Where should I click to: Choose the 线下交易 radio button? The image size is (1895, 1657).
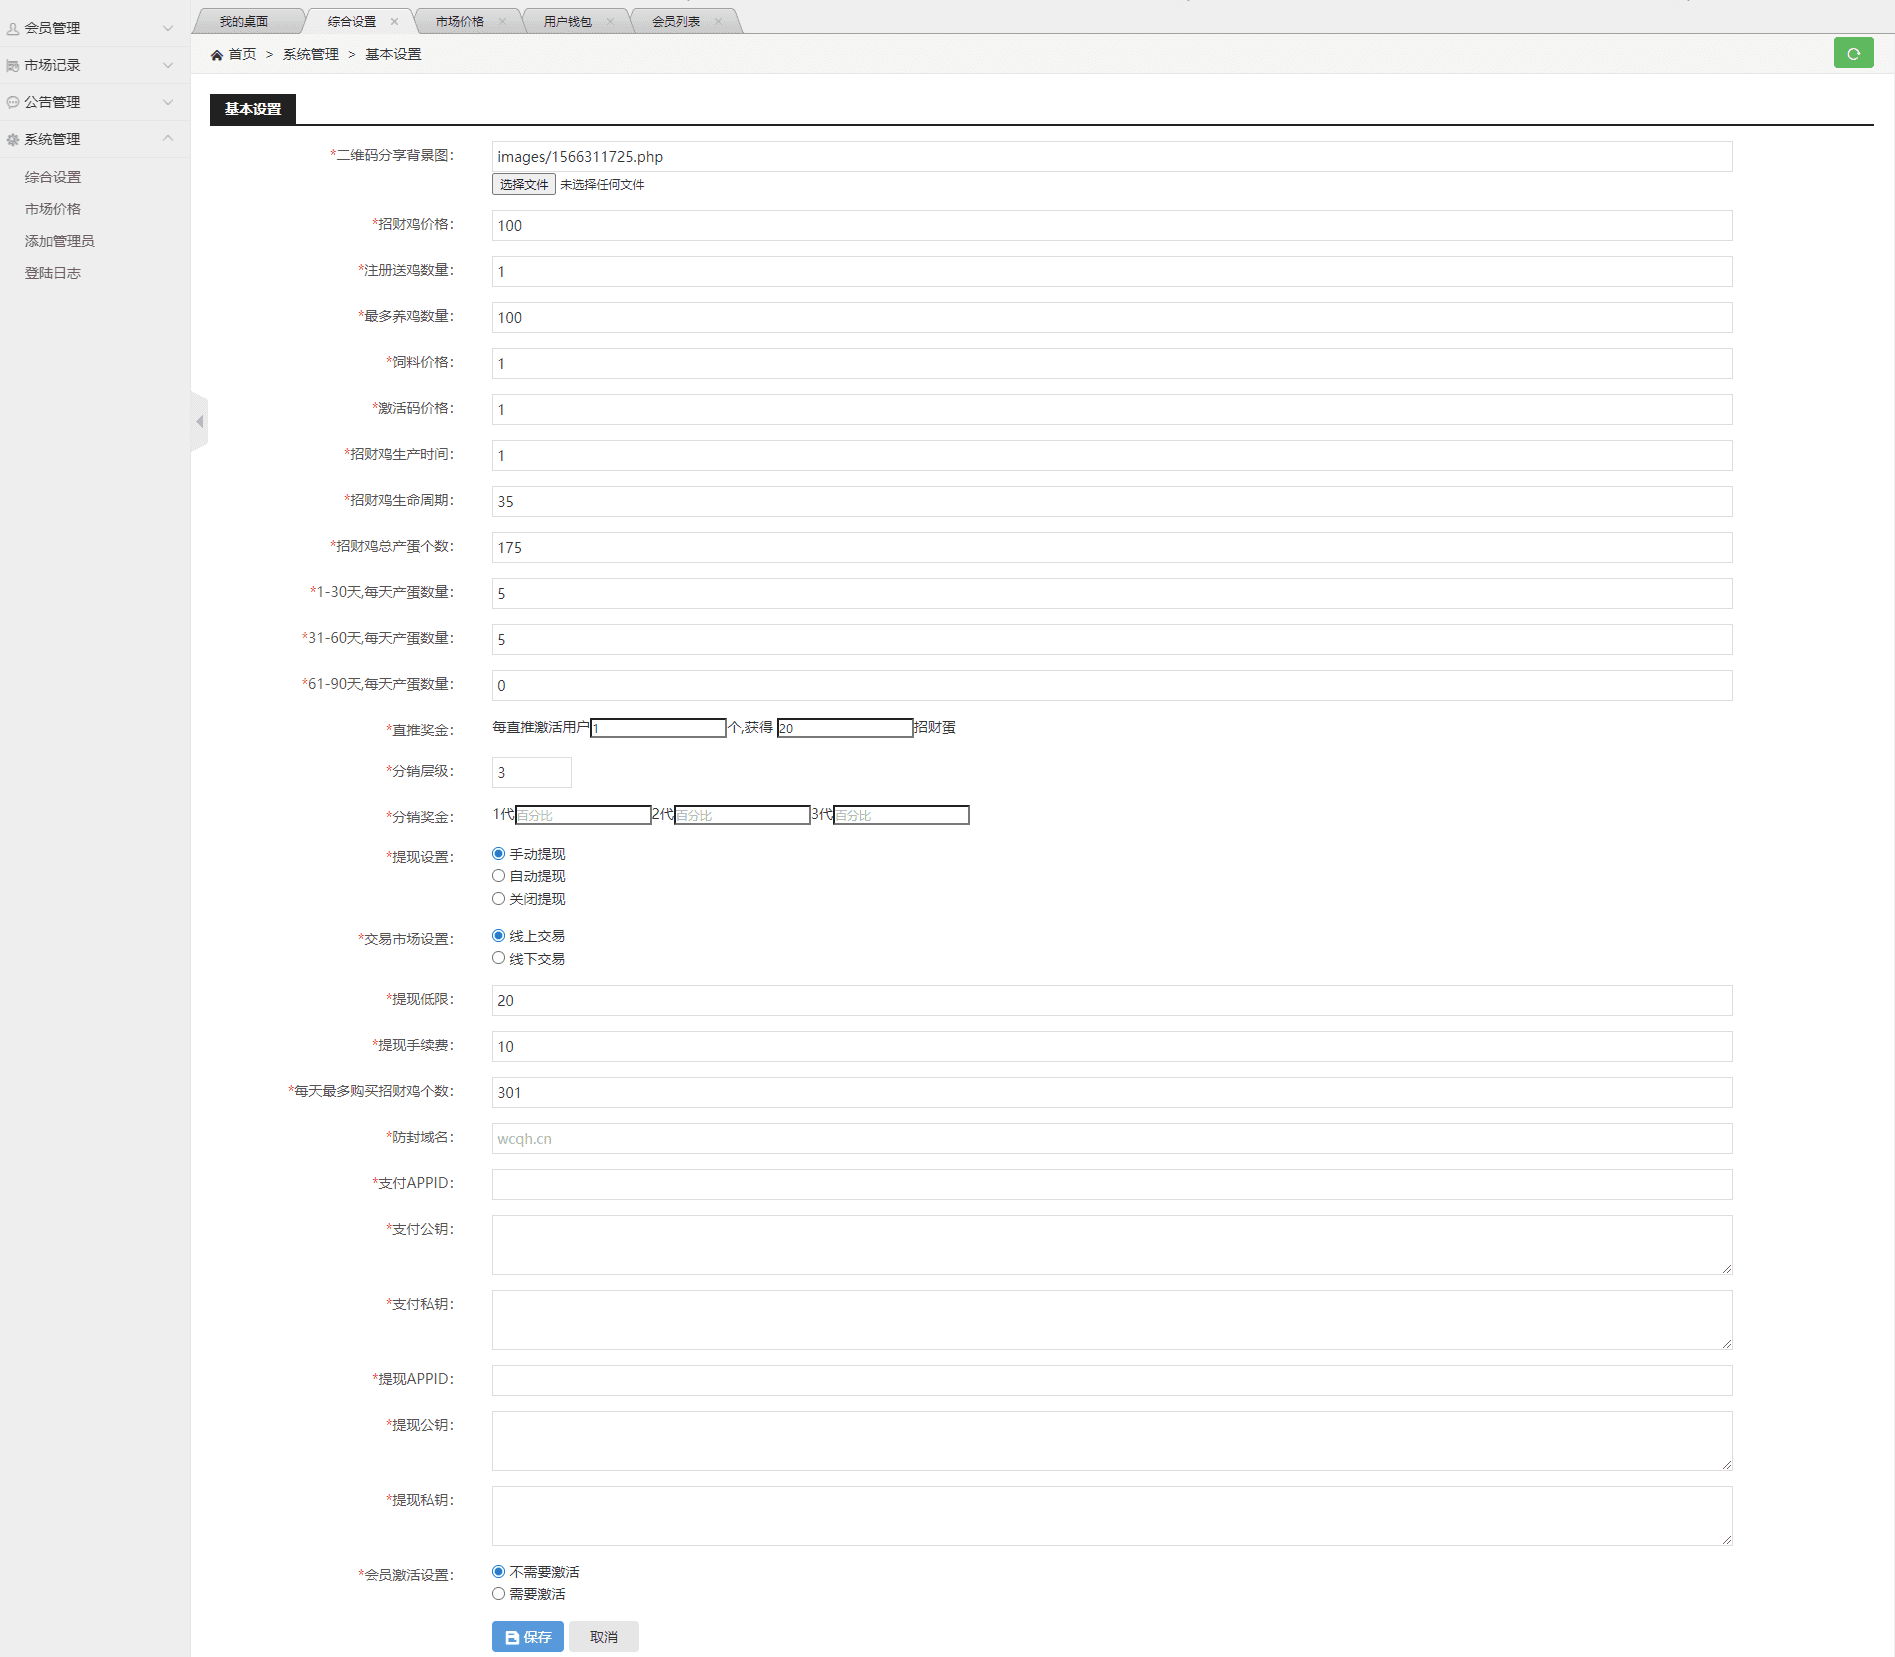(x=498, y=958)
